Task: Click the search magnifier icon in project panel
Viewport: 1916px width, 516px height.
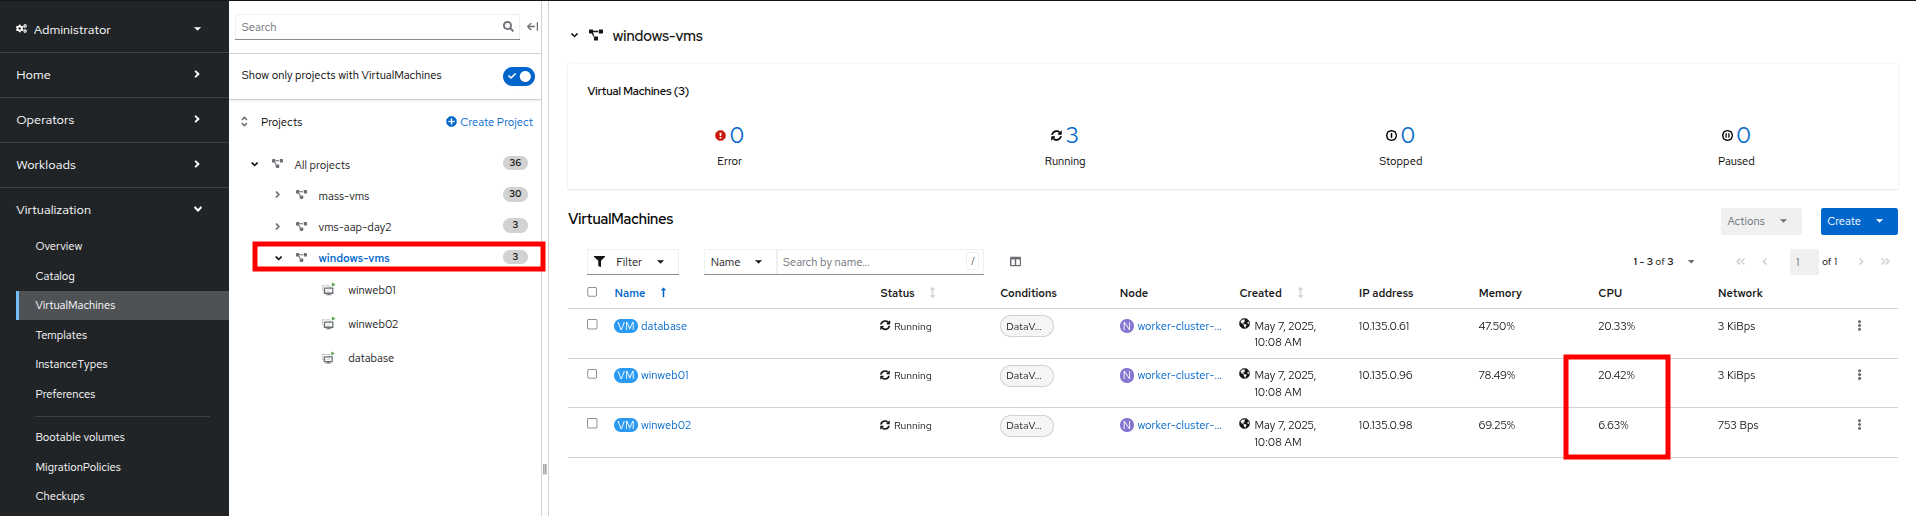Action: (x=508, y=27)
